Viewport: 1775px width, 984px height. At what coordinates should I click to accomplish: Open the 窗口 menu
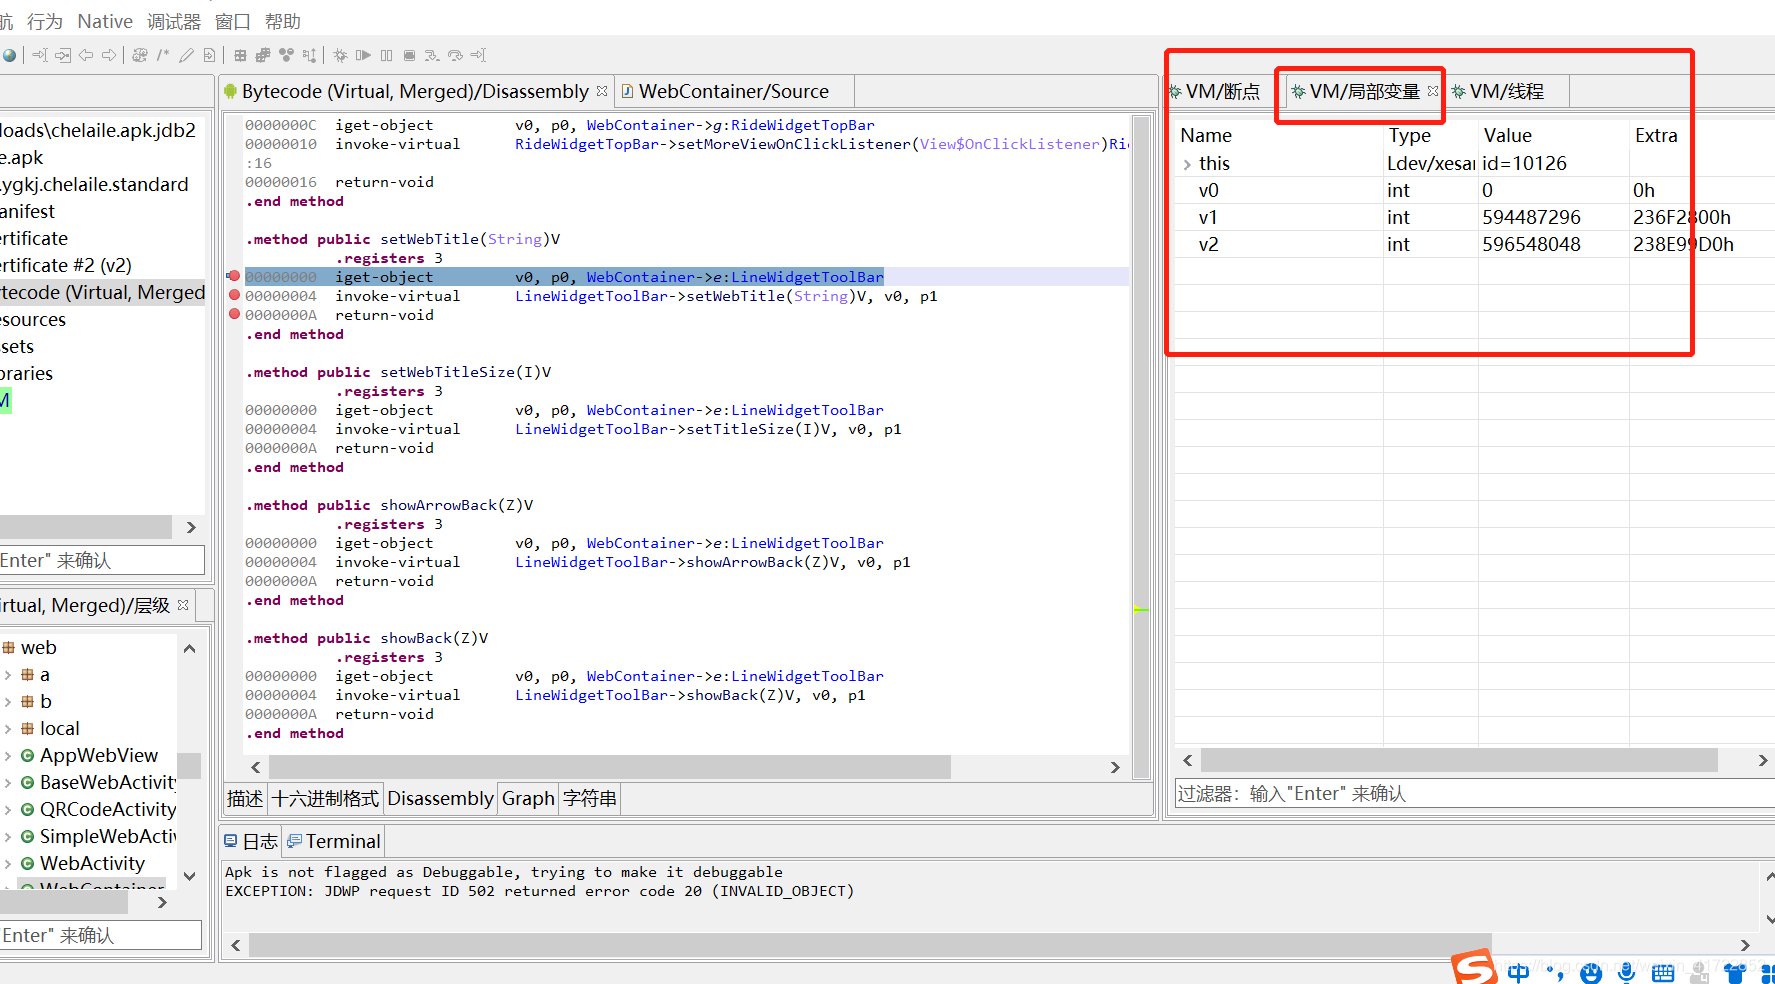click(x=233, y=21)
